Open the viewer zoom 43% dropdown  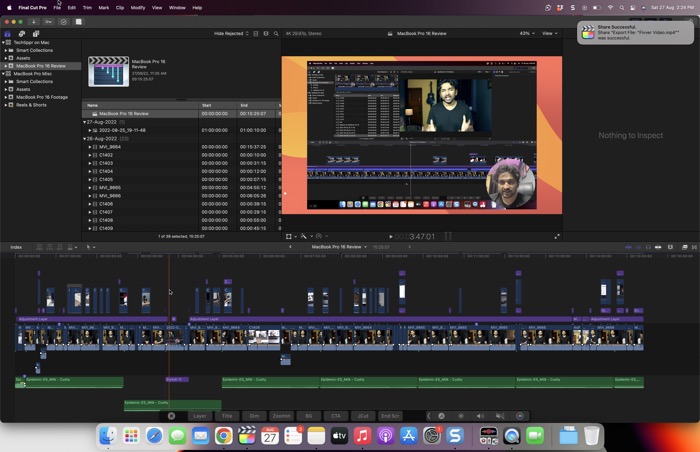point(527,33)
